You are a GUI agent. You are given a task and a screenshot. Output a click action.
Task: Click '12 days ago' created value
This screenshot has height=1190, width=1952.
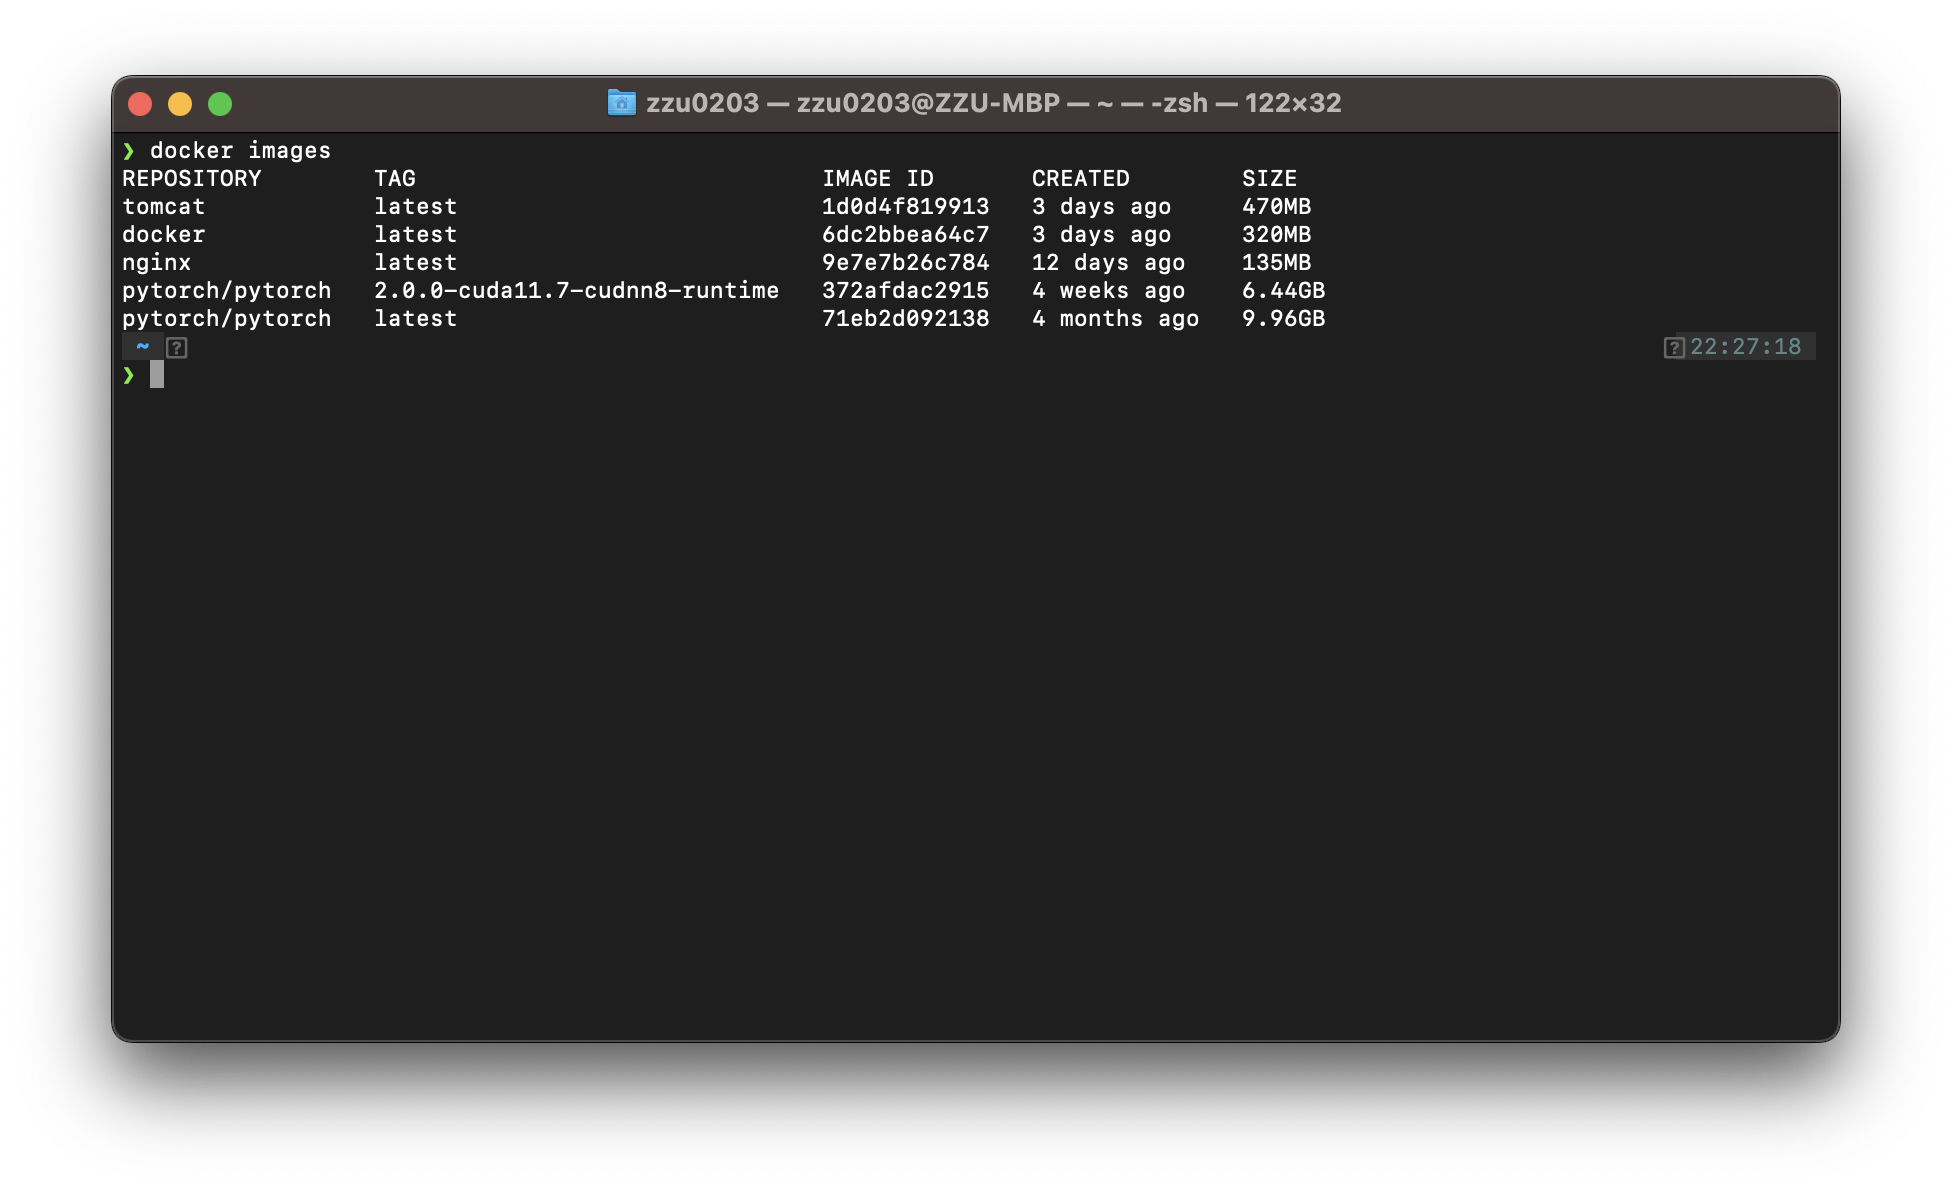[x=1108, y=263]
